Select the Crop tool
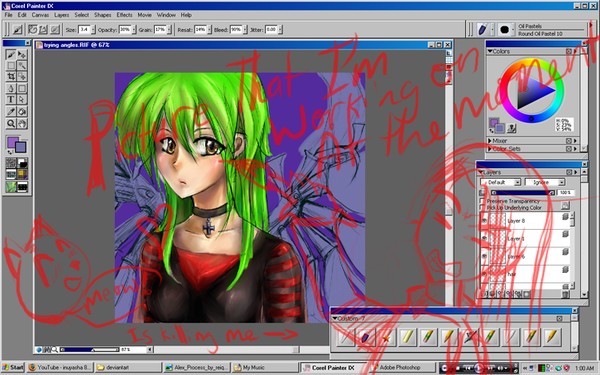The width and height of the screenshot is (600, 375). click(x=11, y=77)
